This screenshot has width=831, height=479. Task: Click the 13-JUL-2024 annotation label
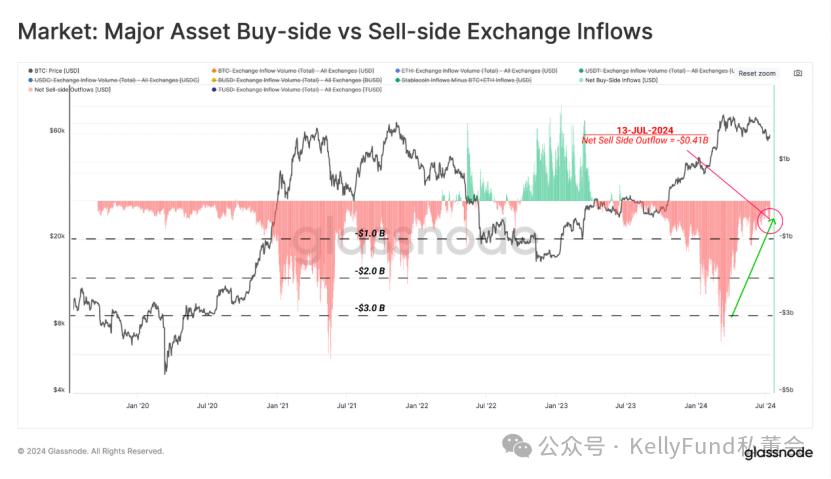pos(644,130)
